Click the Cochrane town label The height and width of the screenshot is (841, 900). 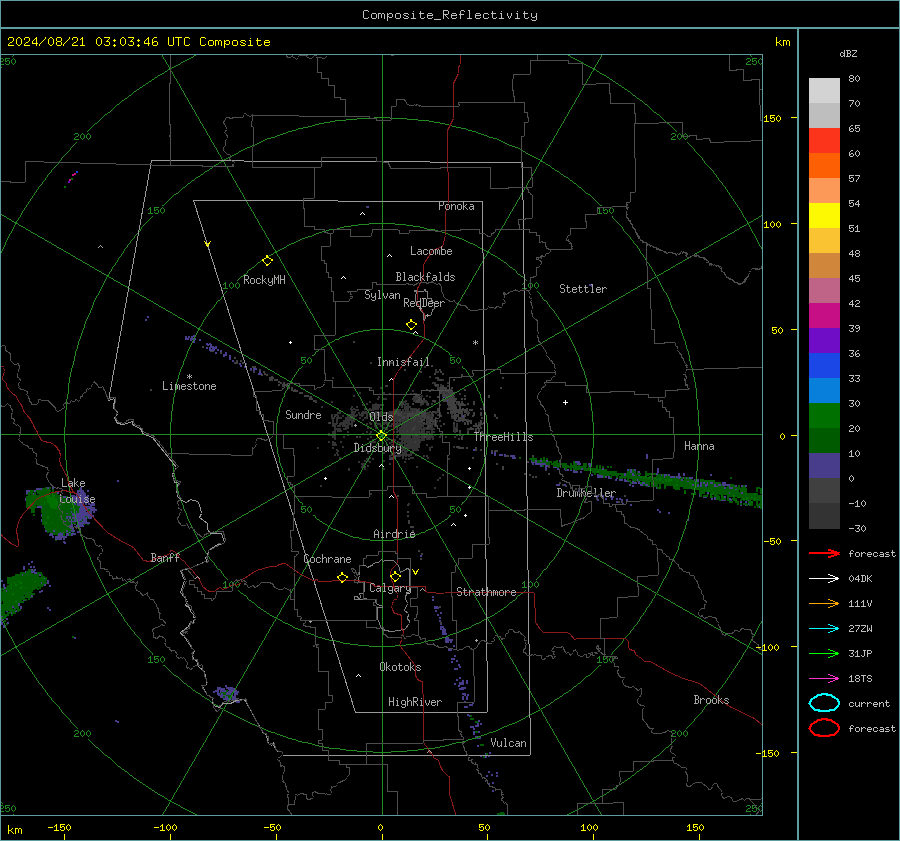click(x=327, y=559)
